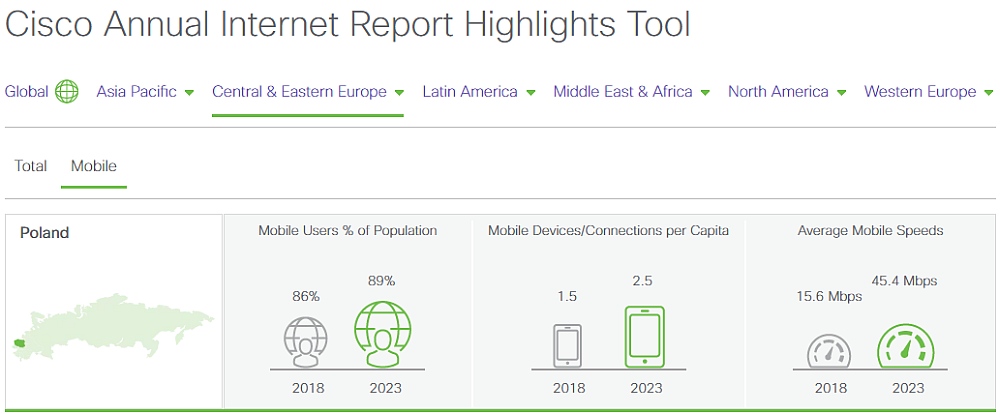Image resolution: width=1000 pixels, height=414 pixels.
Task: Expand the Asia Pacific dropdown arrow
Action: tap(189, 92)
